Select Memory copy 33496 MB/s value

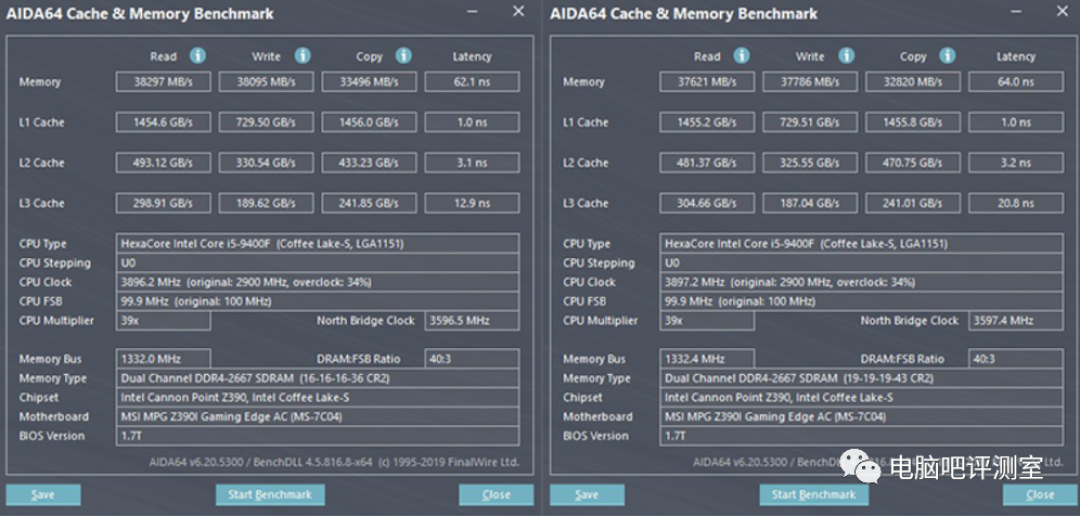click(369, 82)
